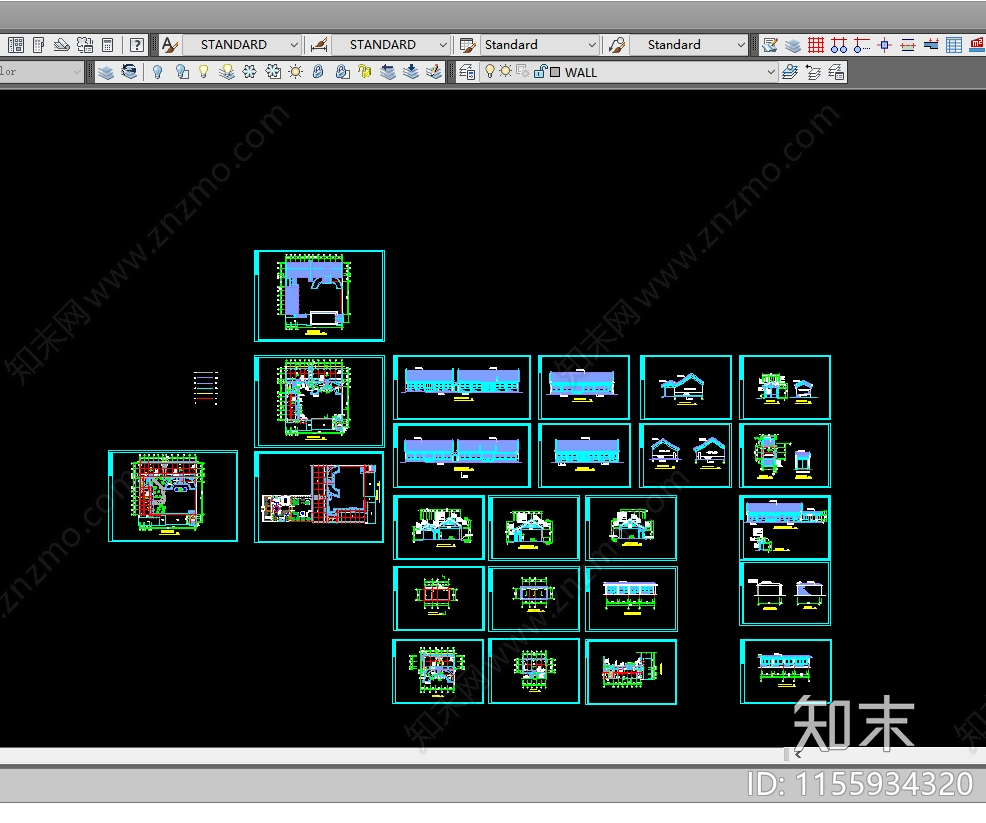This screenshot has width=986, height=823.
Task: Click the area m² calculation tool
Action: [977, 45]
